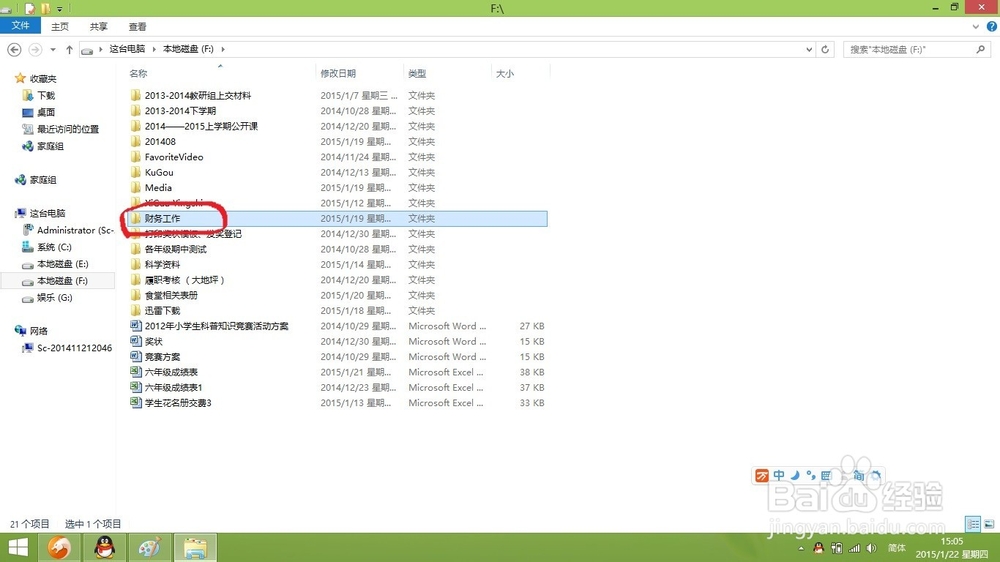Select the 2013-2014教研组上交材料 folder
The width and height of the screenshot is (1000, 562).
coord(198,95)
